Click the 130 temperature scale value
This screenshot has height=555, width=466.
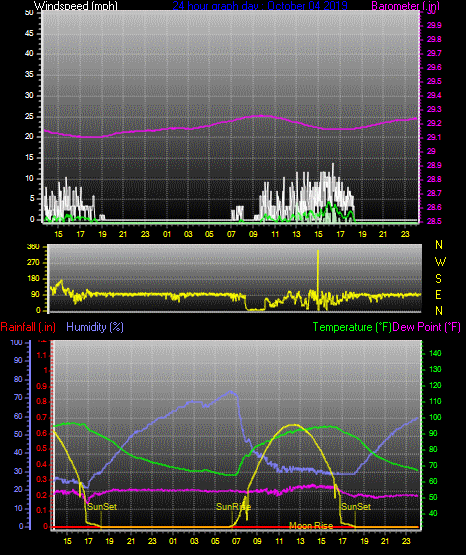[435, 370]
